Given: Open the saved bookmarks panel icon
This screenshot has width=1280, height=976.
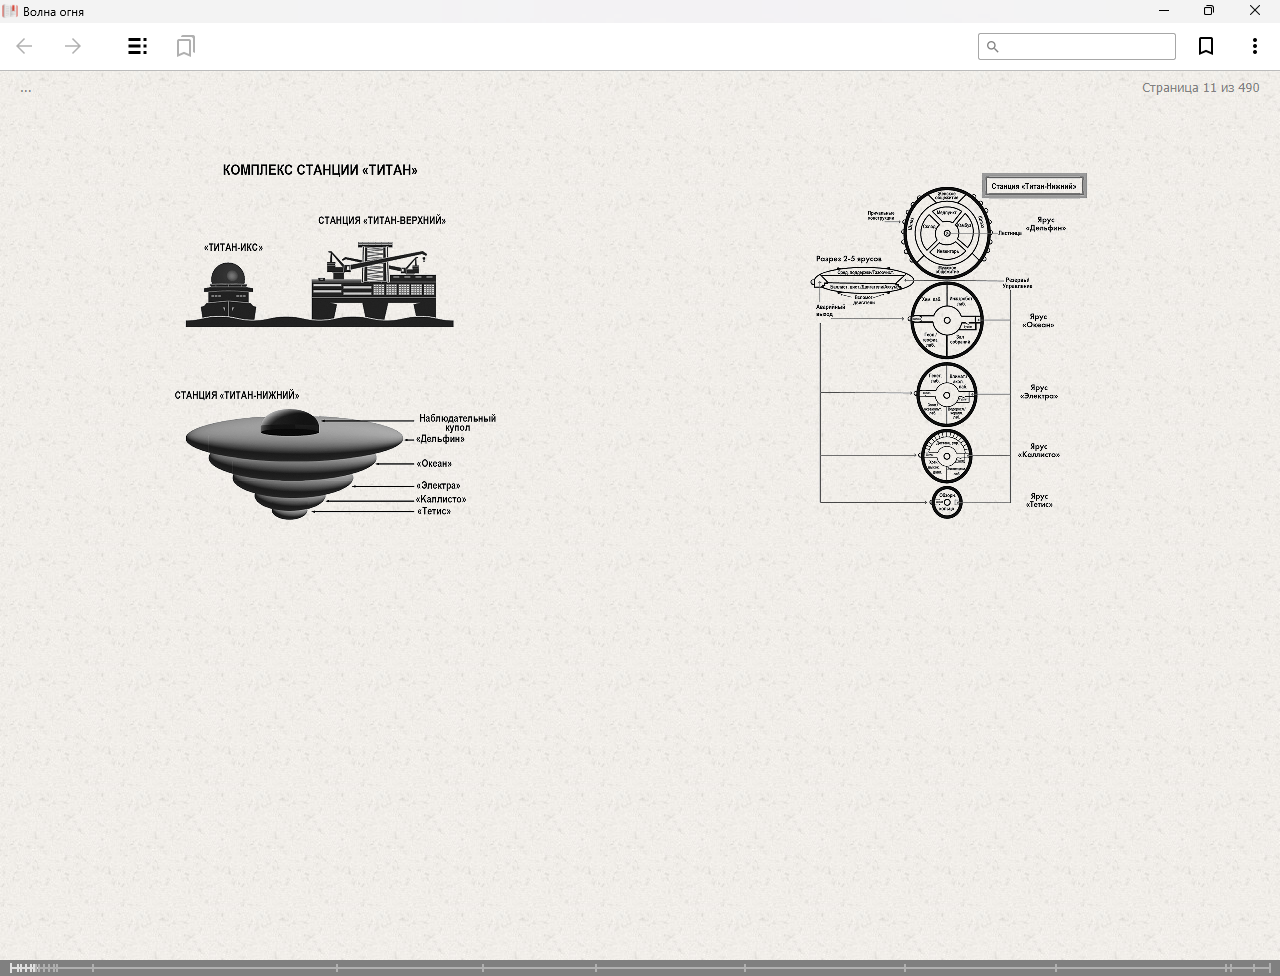Looking at the screenshot, I should (x=185, y=46).
